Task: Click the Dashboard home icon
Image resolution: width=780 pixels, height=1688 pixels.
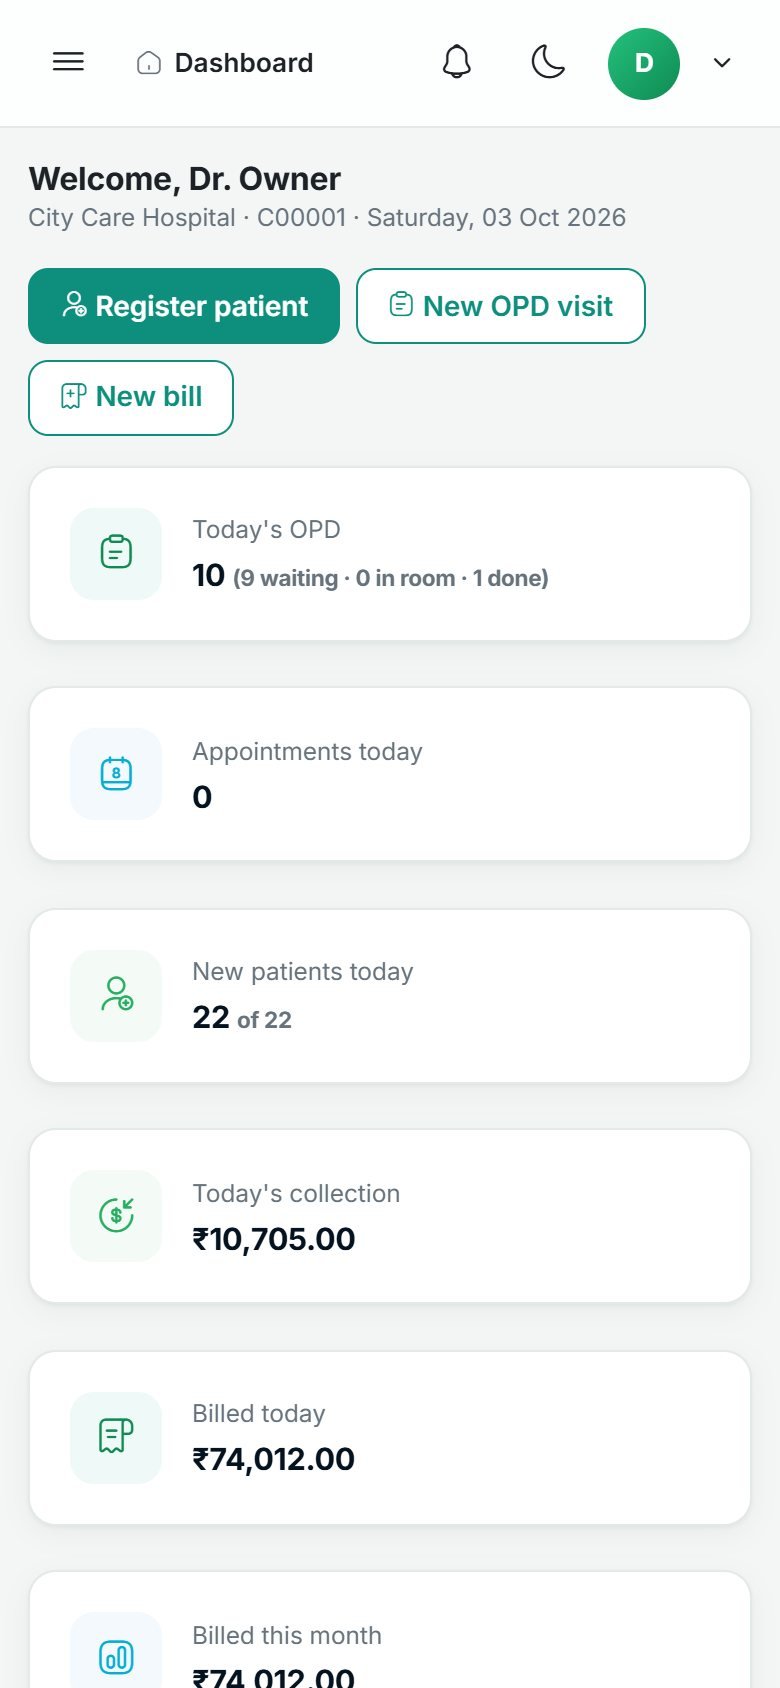Action: tap(149, 63)
